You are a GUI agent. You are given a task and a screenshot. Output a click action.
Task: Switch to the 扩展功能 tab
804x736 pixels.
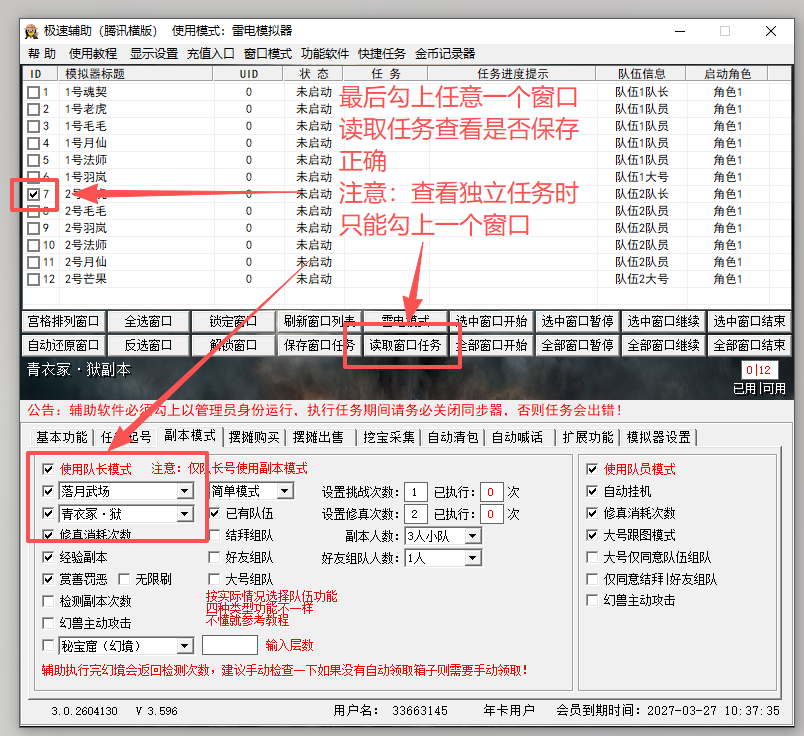click(x=588, y=437)
